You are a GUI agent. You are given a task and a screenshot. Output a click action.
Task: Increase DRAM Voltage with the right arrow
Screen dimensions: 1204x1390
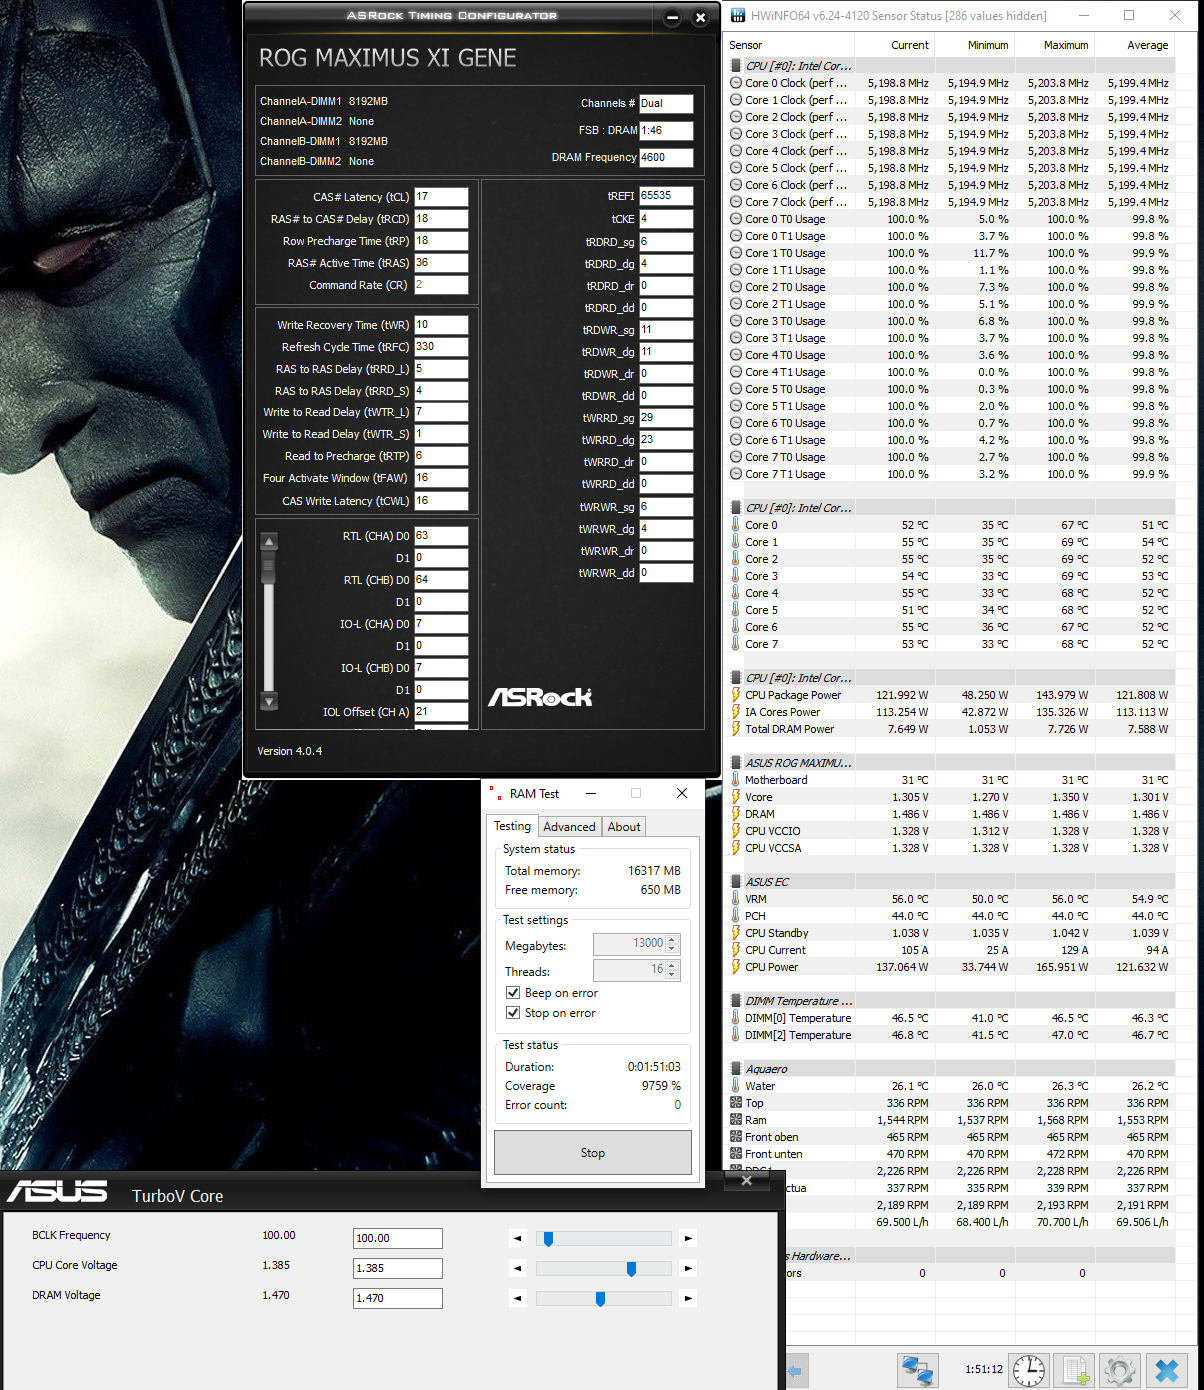(688, 1299)
